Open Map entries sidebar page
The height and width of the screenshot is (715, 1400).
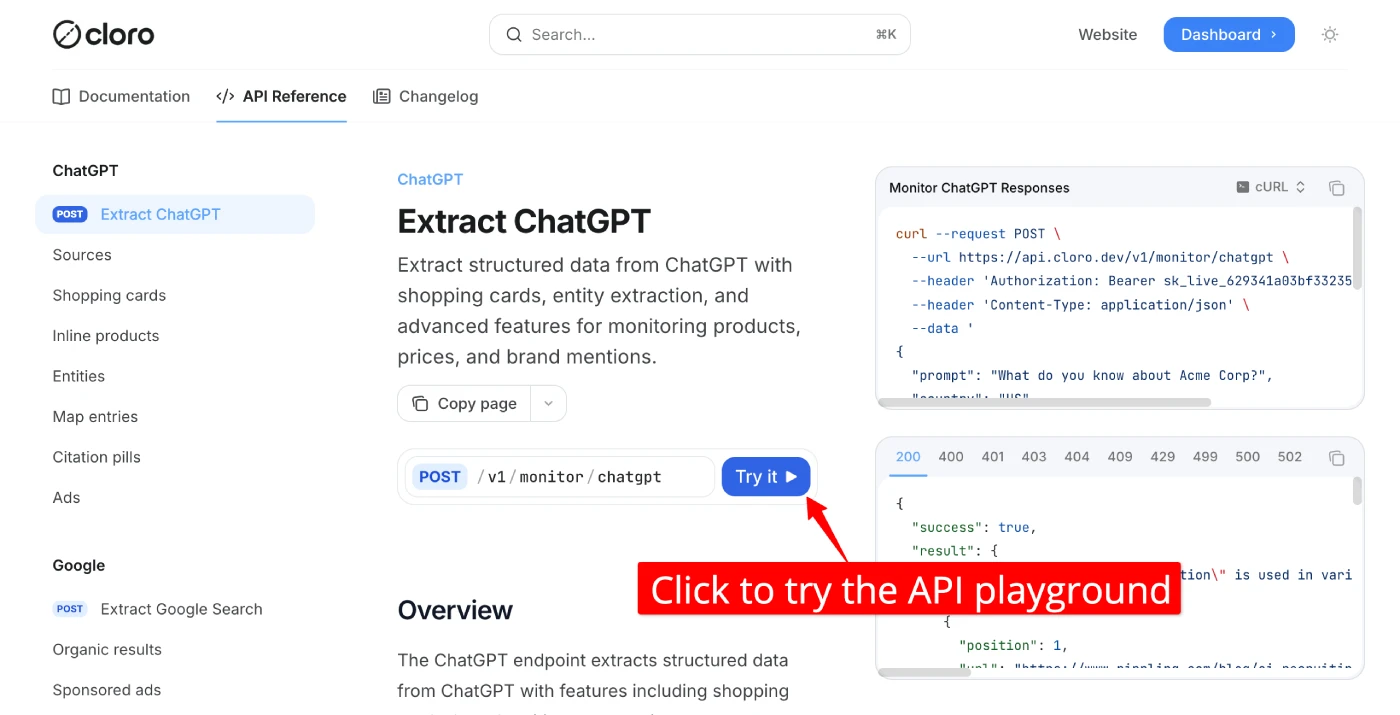point(95,416)
